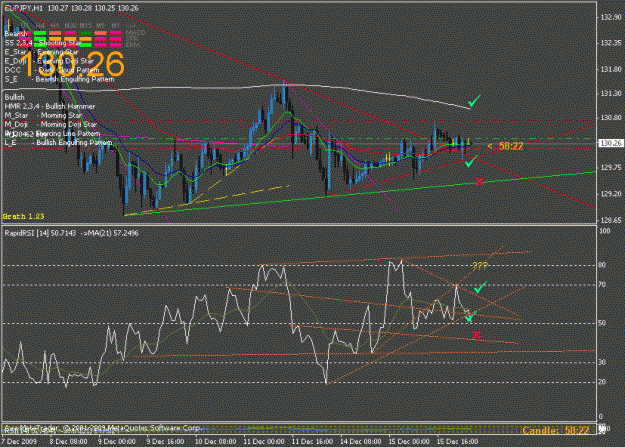Screen dimensions: 625x447
Task: Click the yellow 'Death 1.23' label
Action: coord(24,217)
